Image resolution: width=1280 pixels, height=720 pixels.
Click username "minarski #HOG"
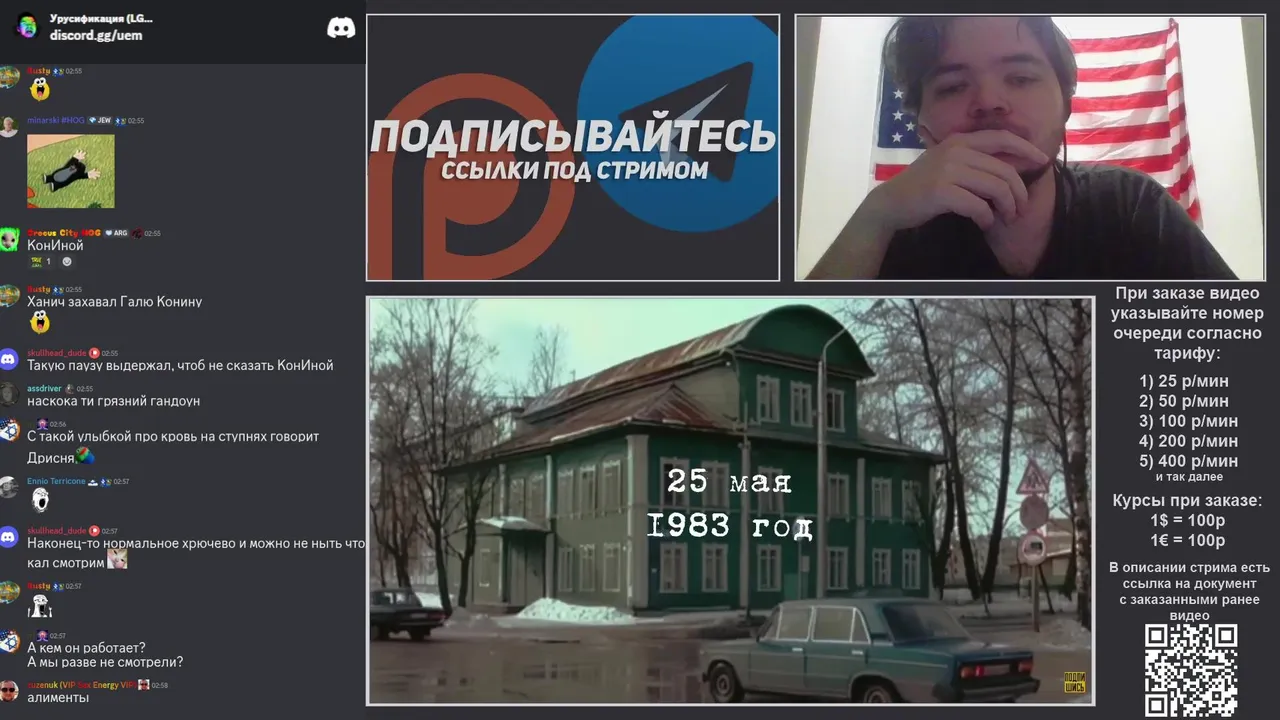pos(56,120)
